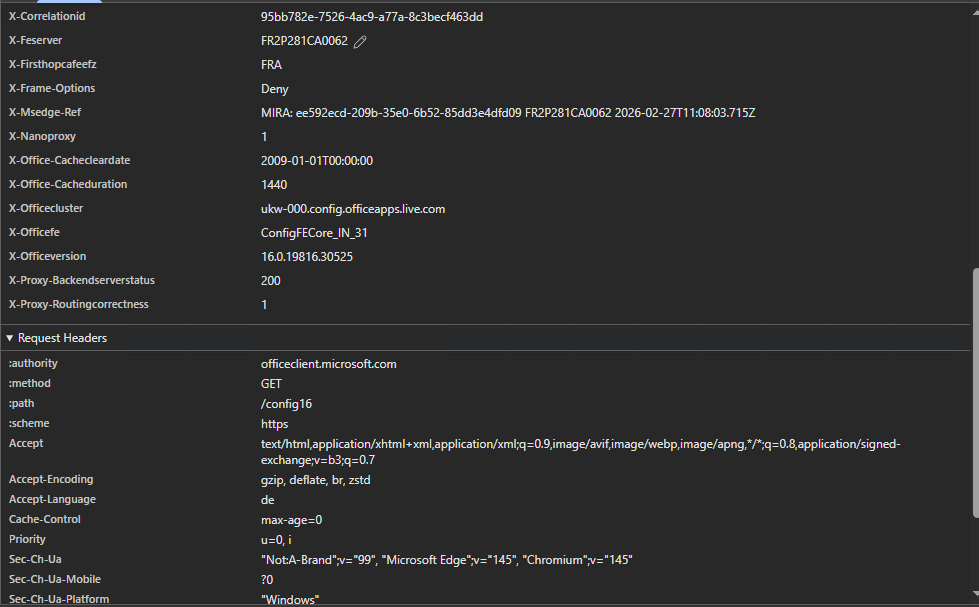The image size is (979, 607).
Task: Click the X-Office-Cachecleardate header value
Action: [318, 161]
